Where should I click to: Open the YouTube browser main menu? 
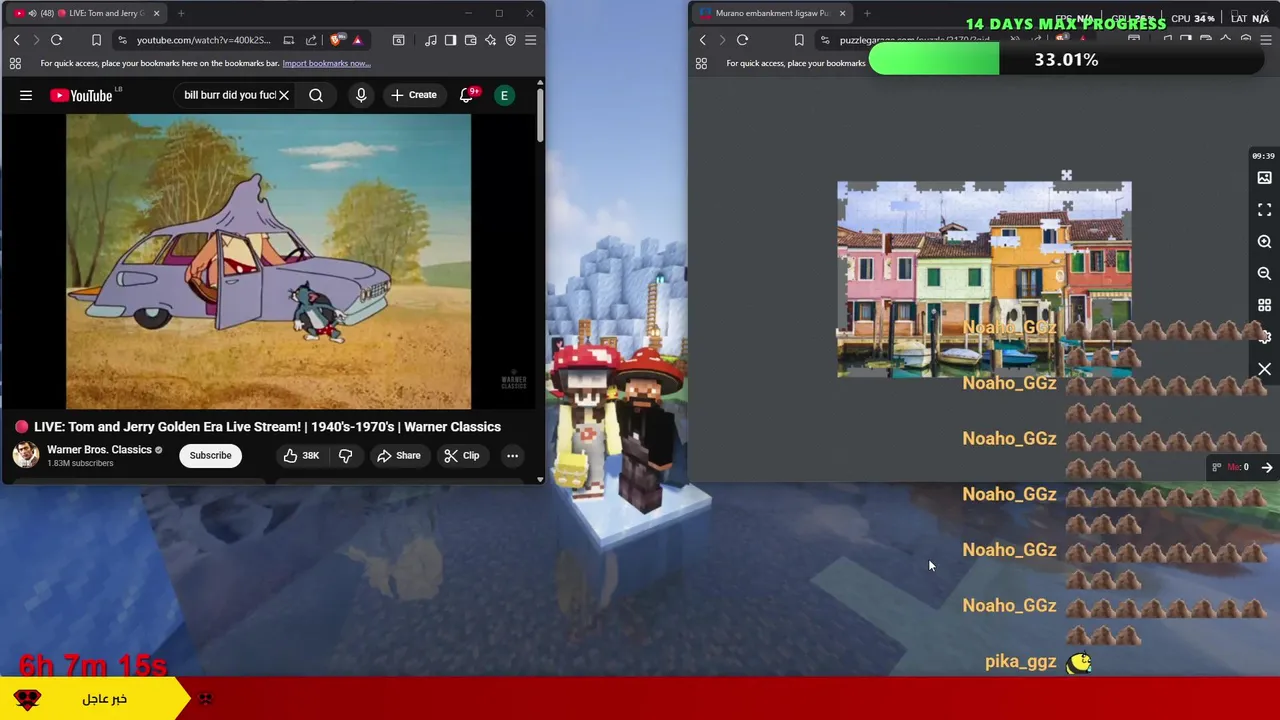pos(530,40)
